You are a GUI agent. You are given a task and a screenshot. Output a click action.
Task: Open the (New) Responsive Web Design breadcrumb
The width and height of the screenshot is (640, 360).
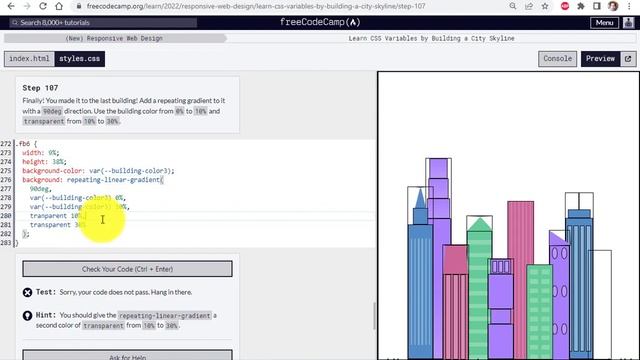(114, 38)
